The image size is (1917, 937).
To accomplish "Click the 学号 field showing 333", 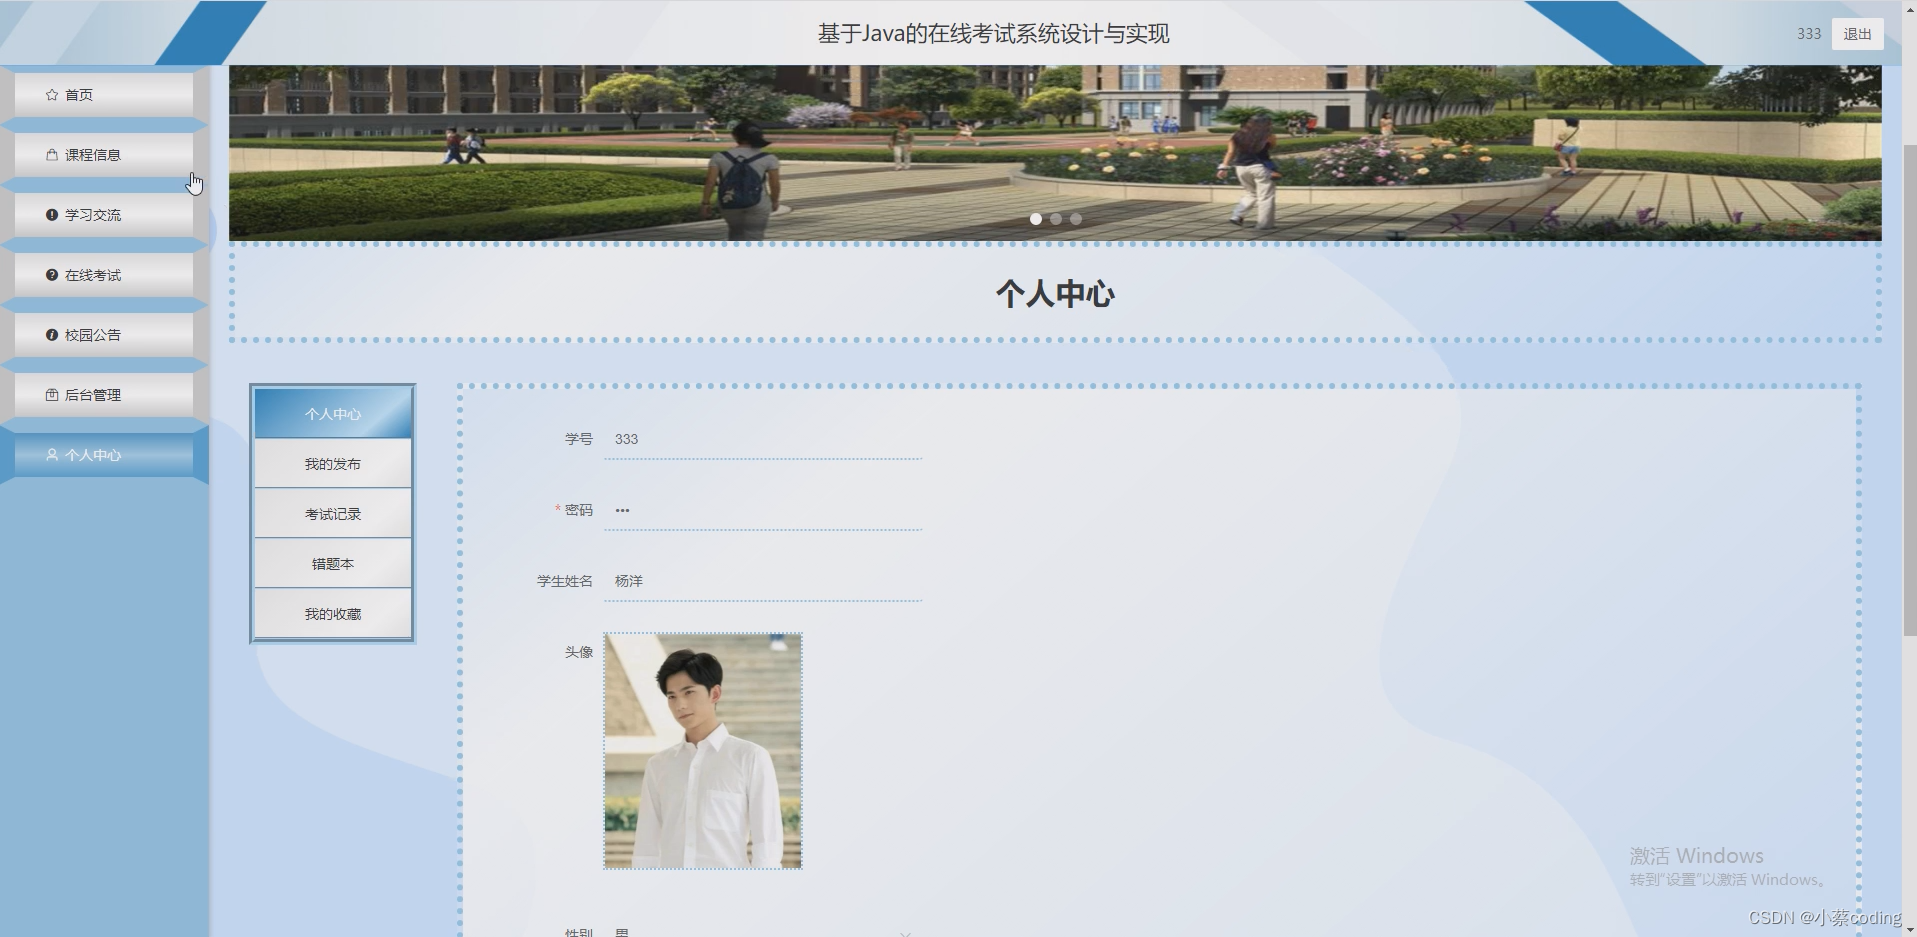I will click(763, 439).
